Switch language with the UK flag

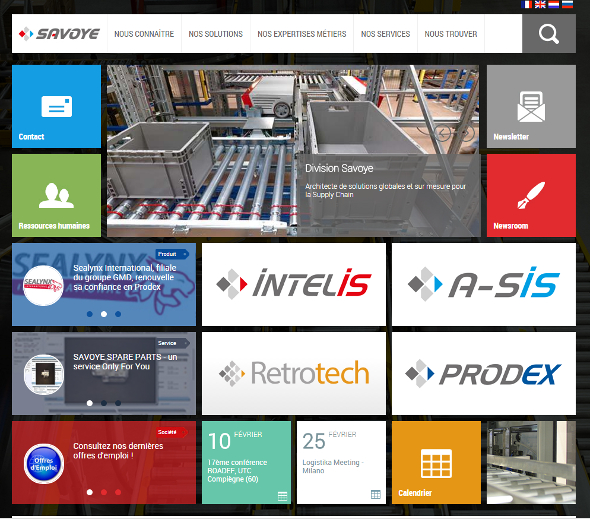click(540, 4)
